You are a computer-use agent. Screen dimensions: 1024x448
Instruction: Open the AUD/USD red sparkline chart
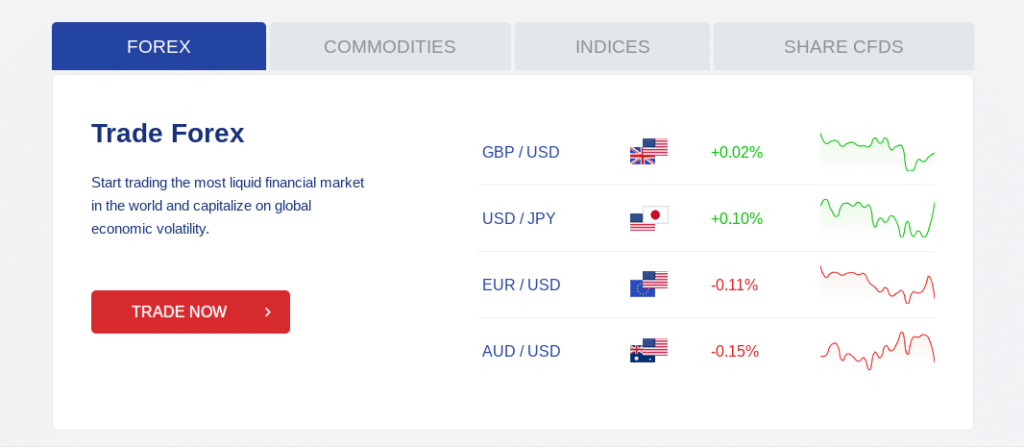(x=877, y=350)
